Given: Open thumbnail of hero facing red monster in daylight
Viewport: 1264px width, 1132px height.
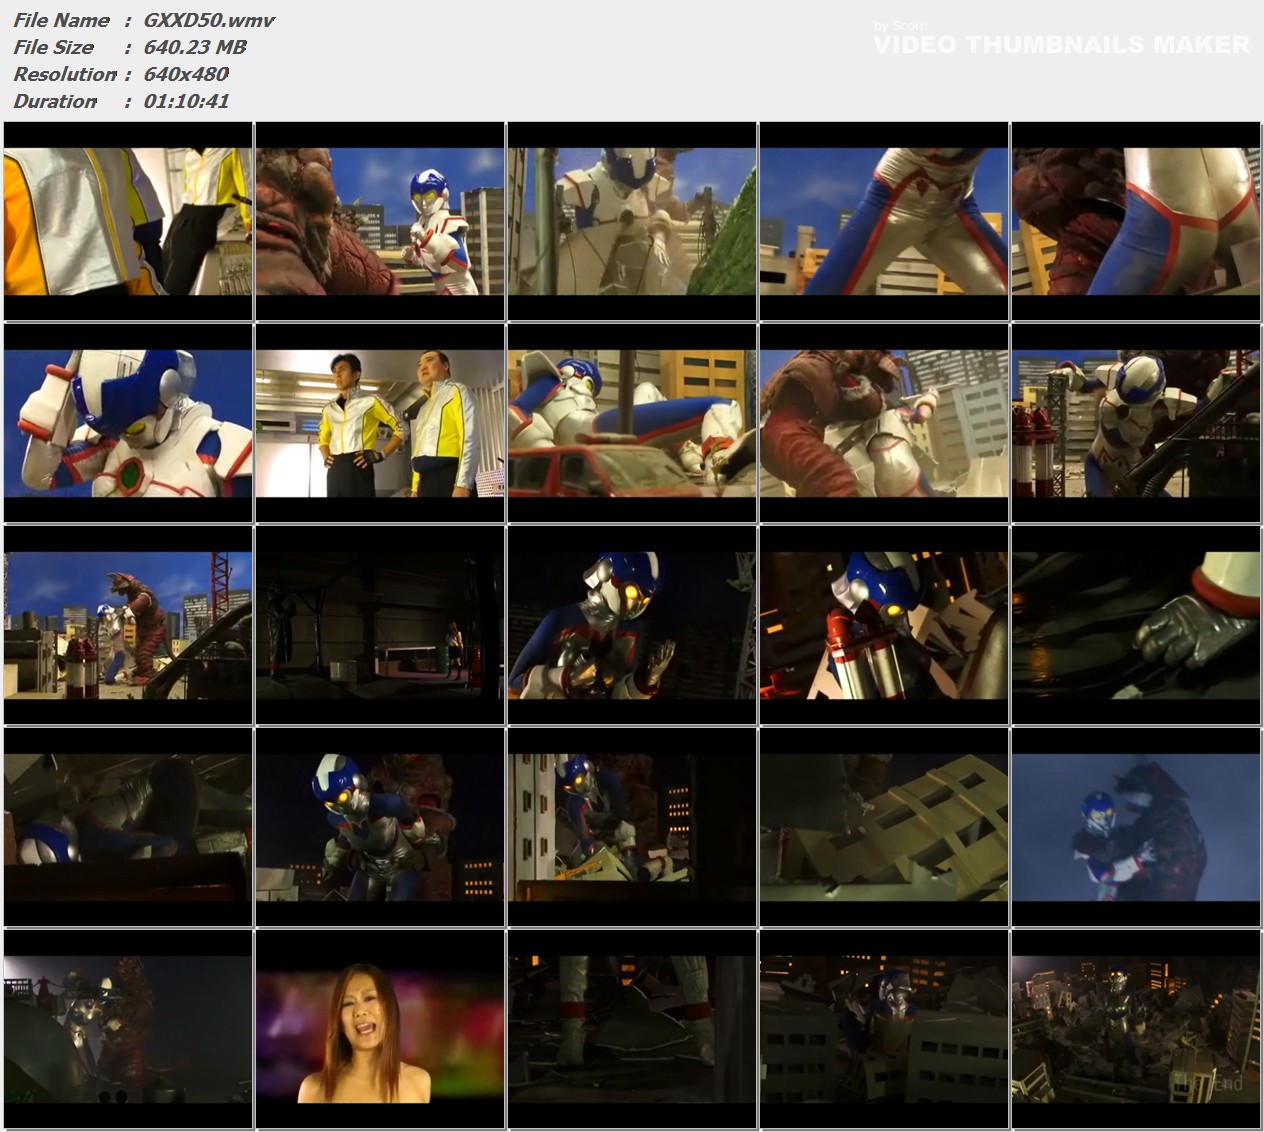Looking at the screenshot, I should pos(380,221).
